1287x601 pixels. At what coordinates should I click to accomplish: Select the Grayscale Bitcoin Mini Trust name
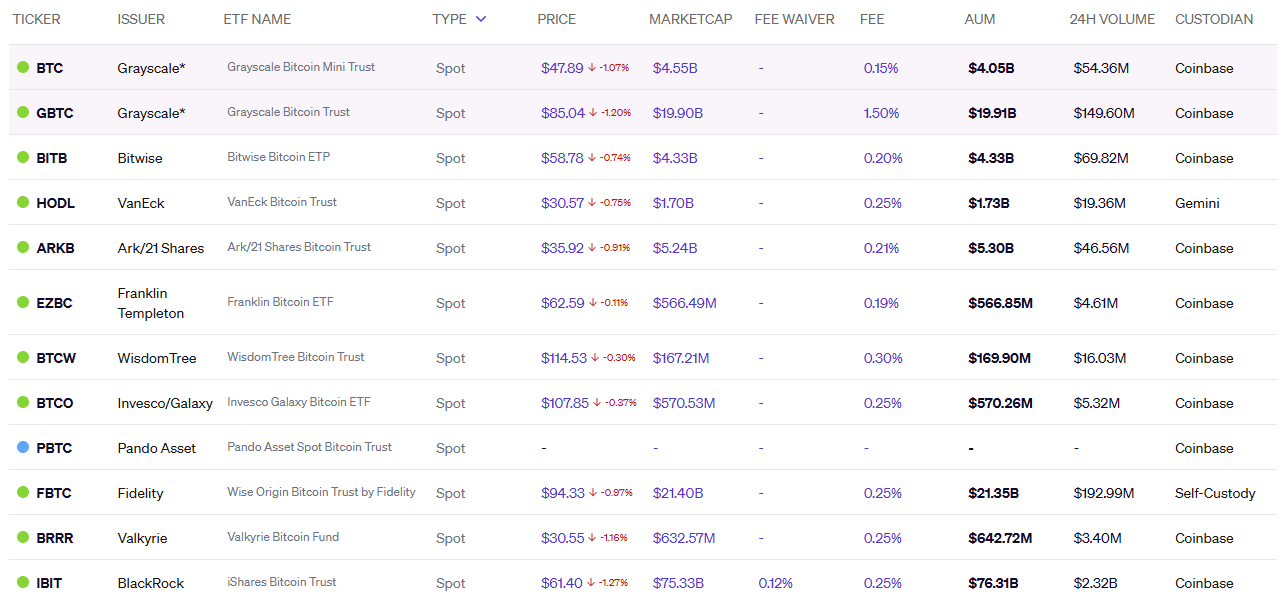(301, 67)
